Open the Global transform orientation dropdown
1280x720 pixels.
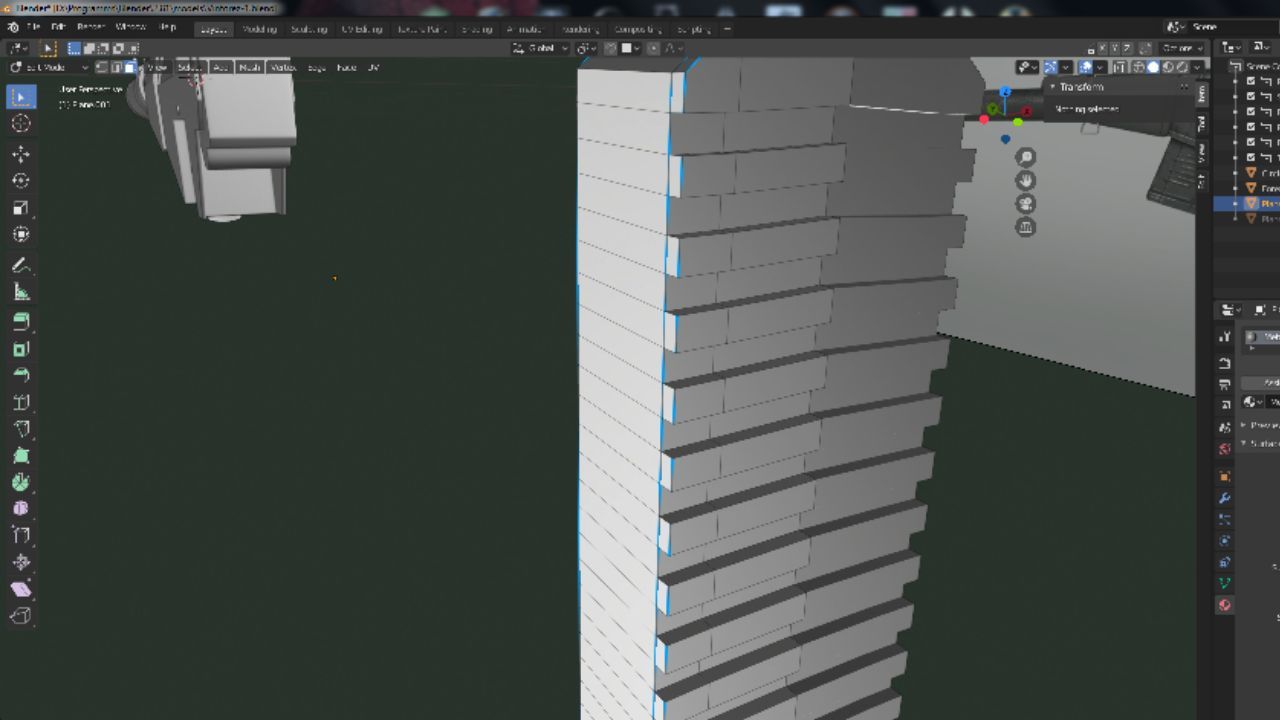(x=540, y=48)
